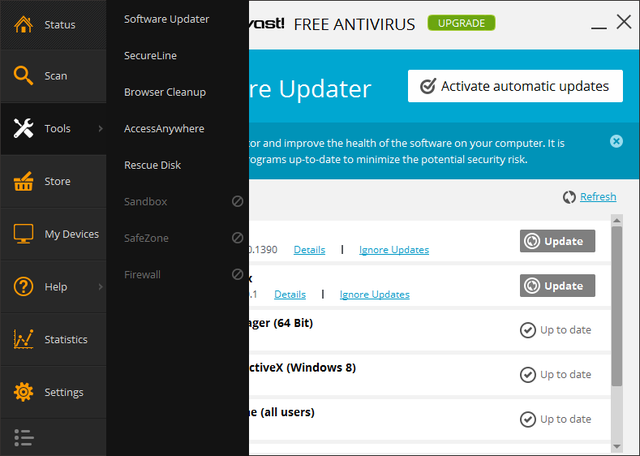Image resolution: width=640 pixels, height=456 pixels.
Task: Click checkmark icon beside (all users) entry
Action: [528, 419]
